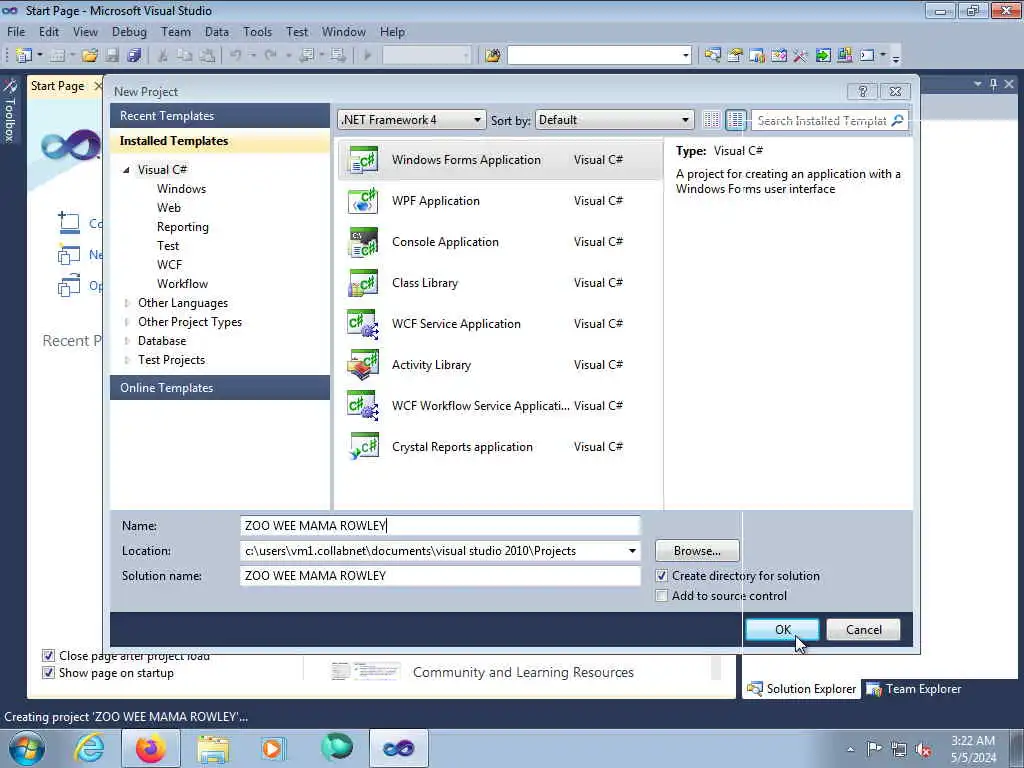
Task: Click the Save All toolbar icon
Action: click(x=134, y=56)
